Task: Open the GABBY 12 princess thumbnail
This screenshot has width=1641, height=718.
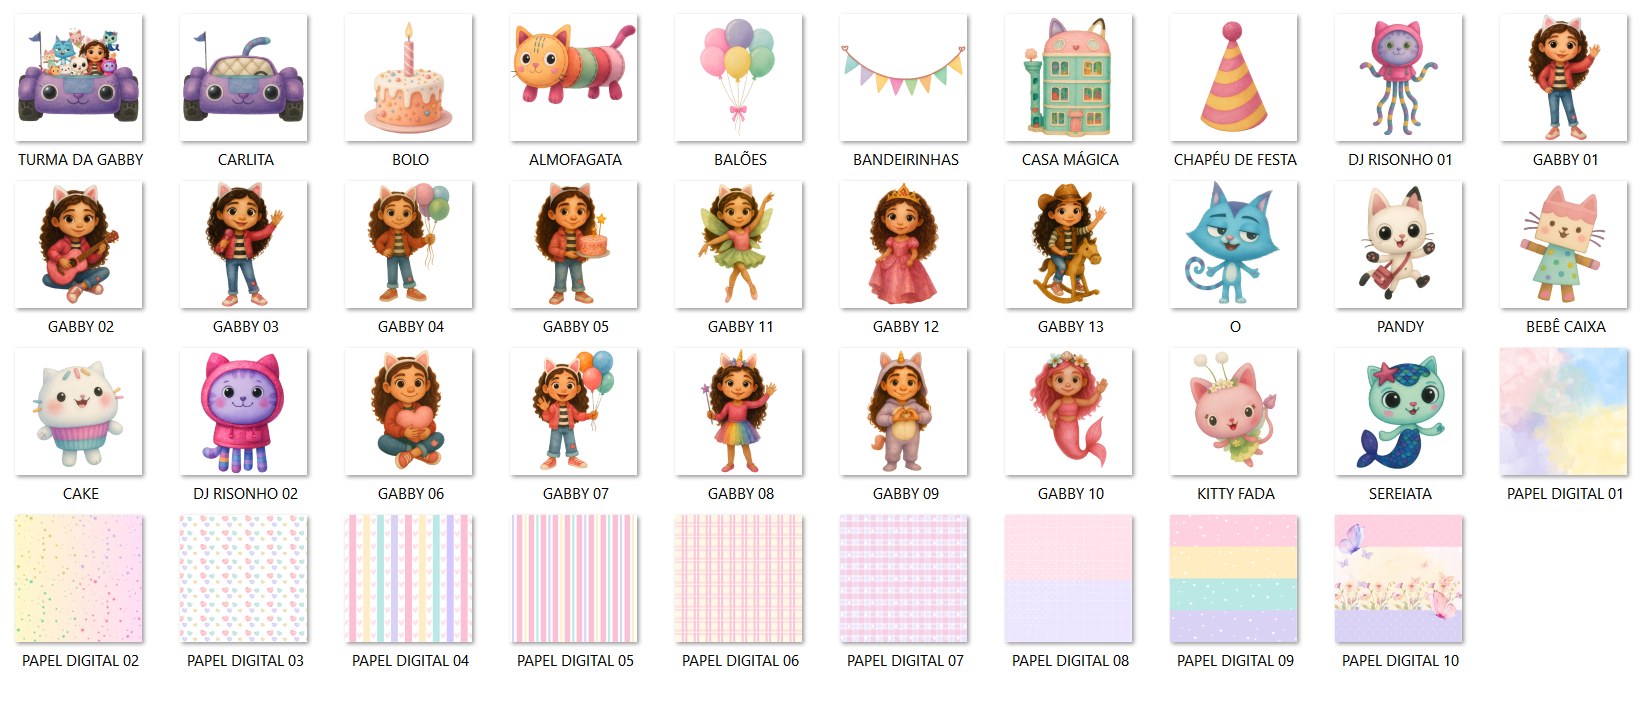Action: click(904, 245)
